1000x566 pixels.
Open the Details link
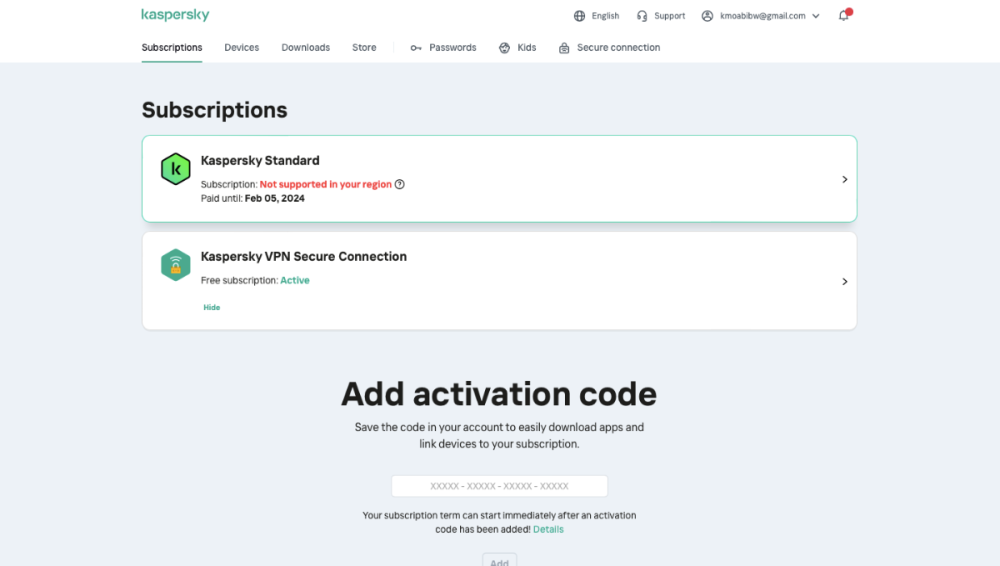click(548, 530)
